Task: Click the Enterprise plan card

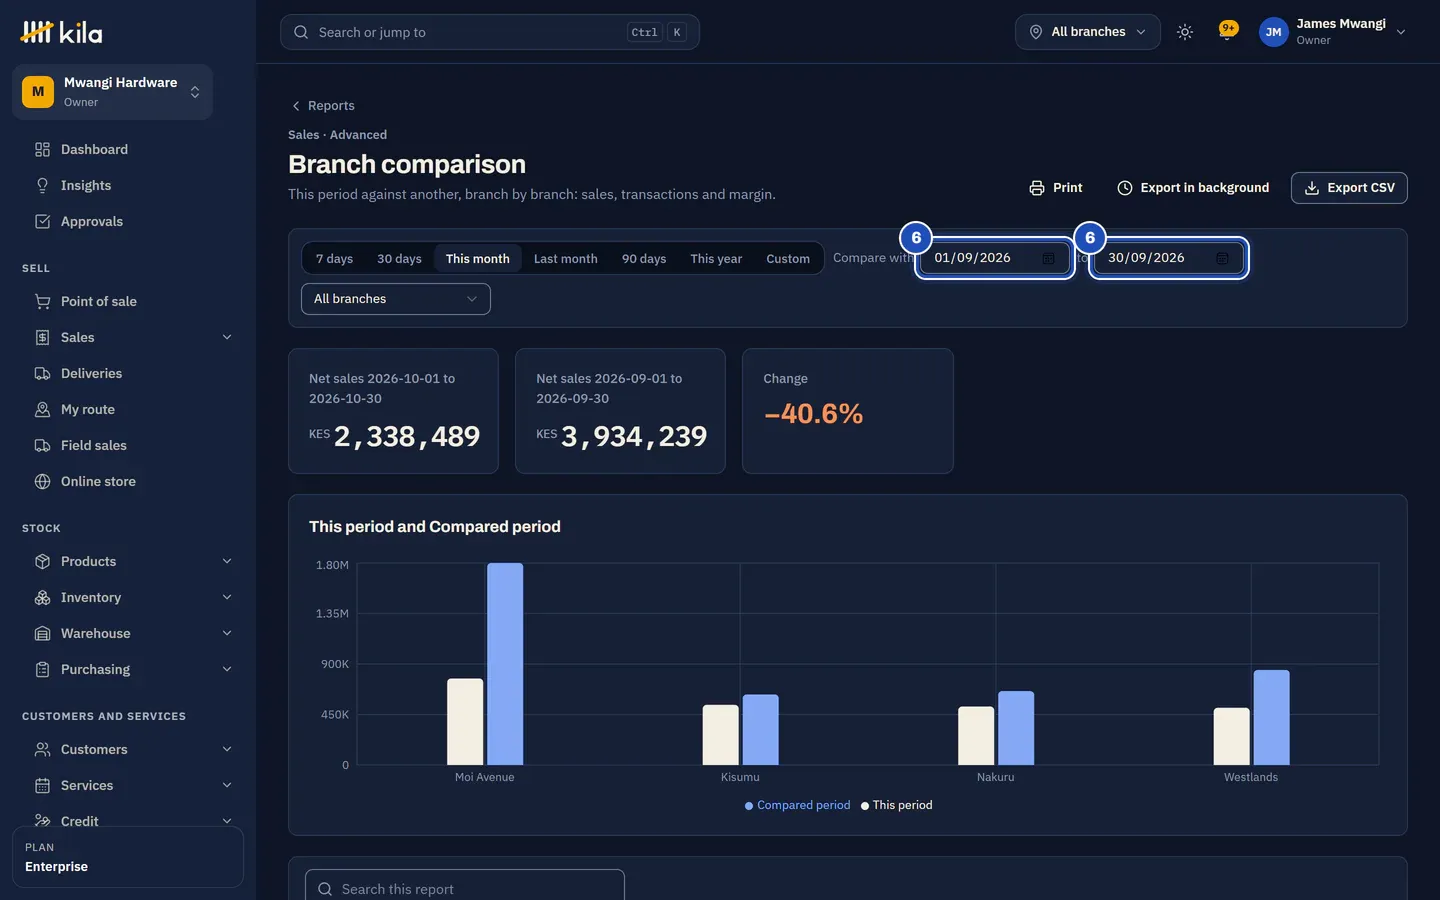Action: click(x=128, y=857)
